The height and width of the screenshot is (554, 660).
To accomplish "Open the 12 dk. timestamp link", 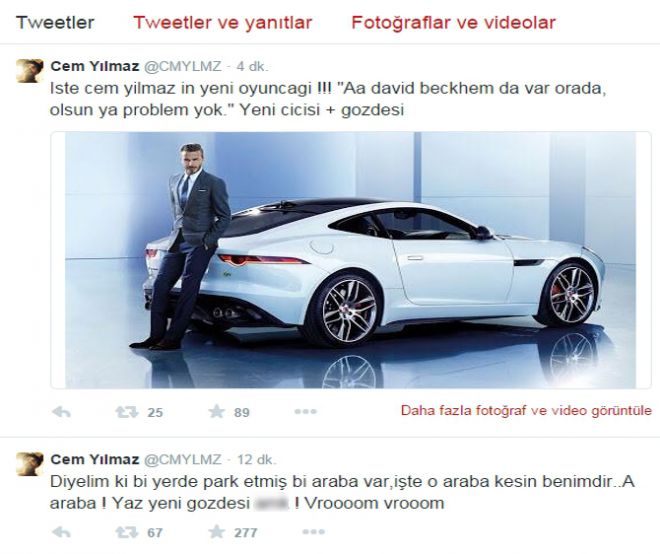I will point(256,459).
